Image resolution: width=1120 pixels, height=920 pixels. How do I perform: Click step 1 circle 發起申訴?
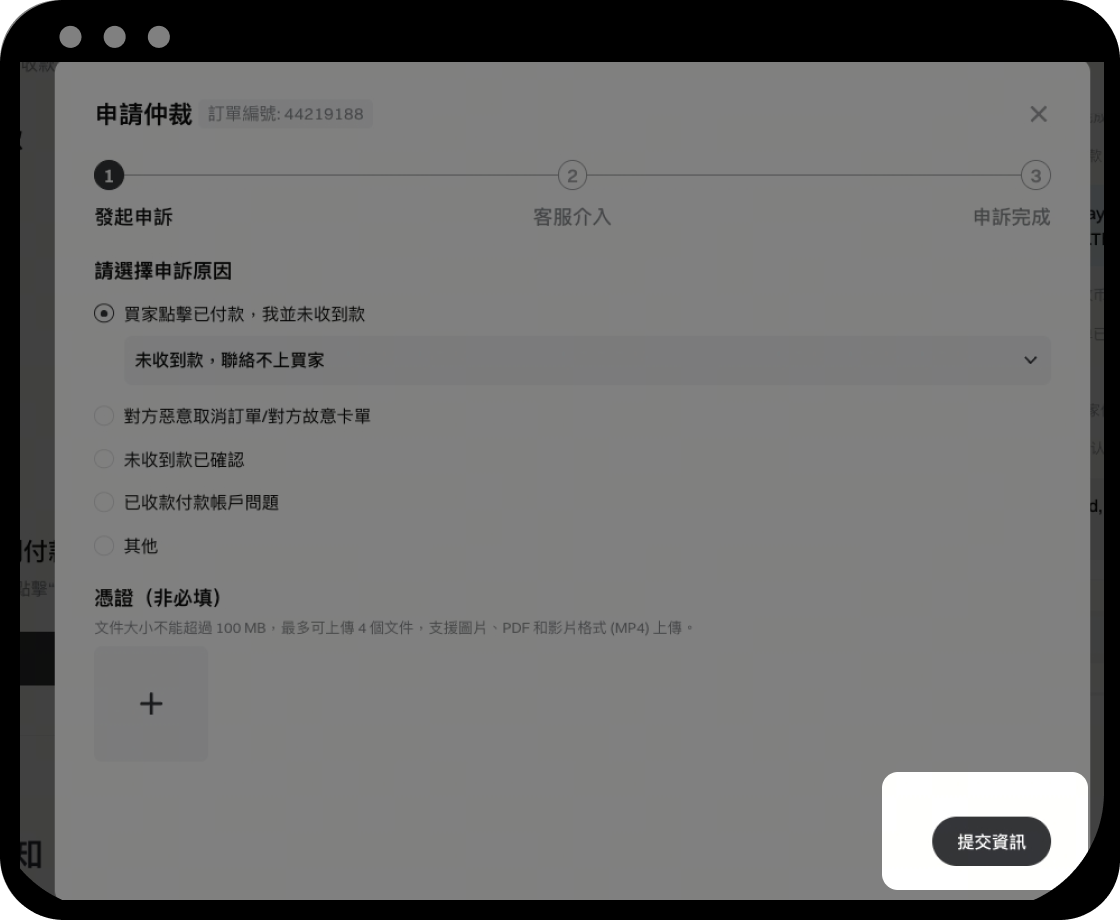[109, 176]
